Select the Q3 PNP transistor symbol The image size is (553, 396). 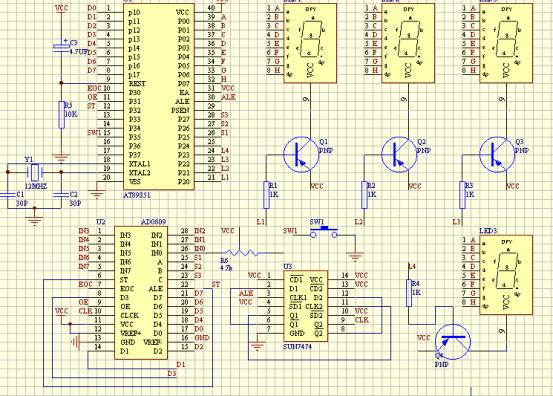497,155
